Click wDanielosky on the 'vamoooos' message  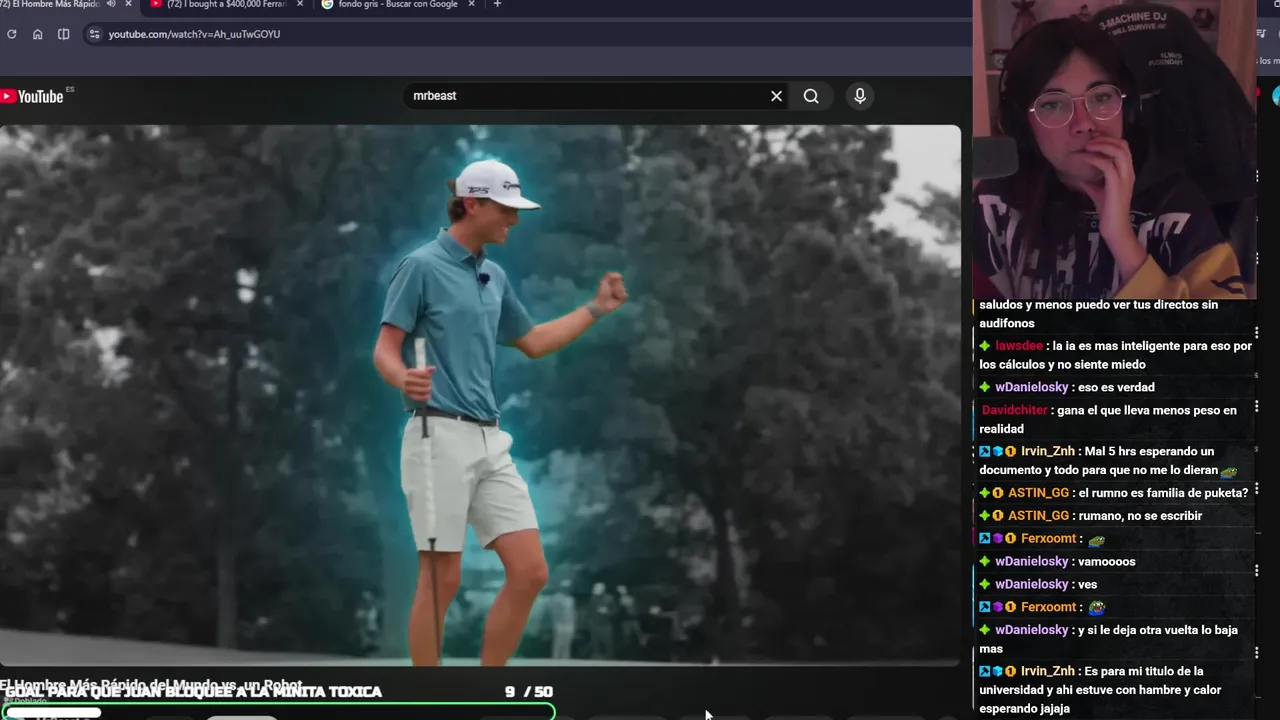click(x=1032, y=562)
